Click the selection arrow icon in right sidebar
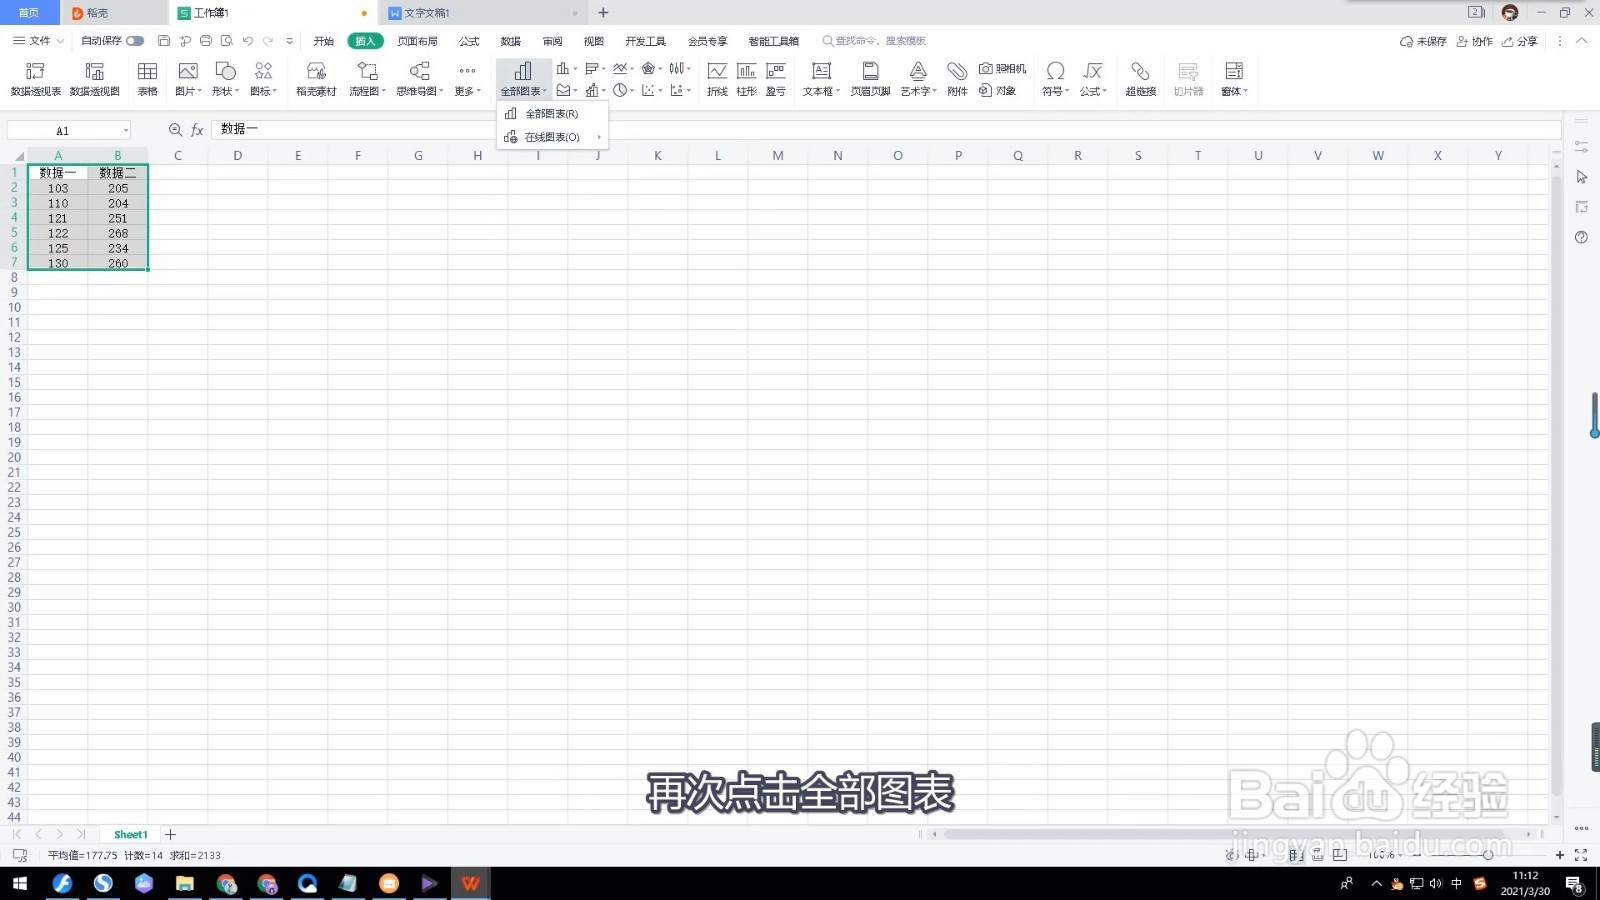Viewport: 1600px width, 900px height. coord(1581,177)
